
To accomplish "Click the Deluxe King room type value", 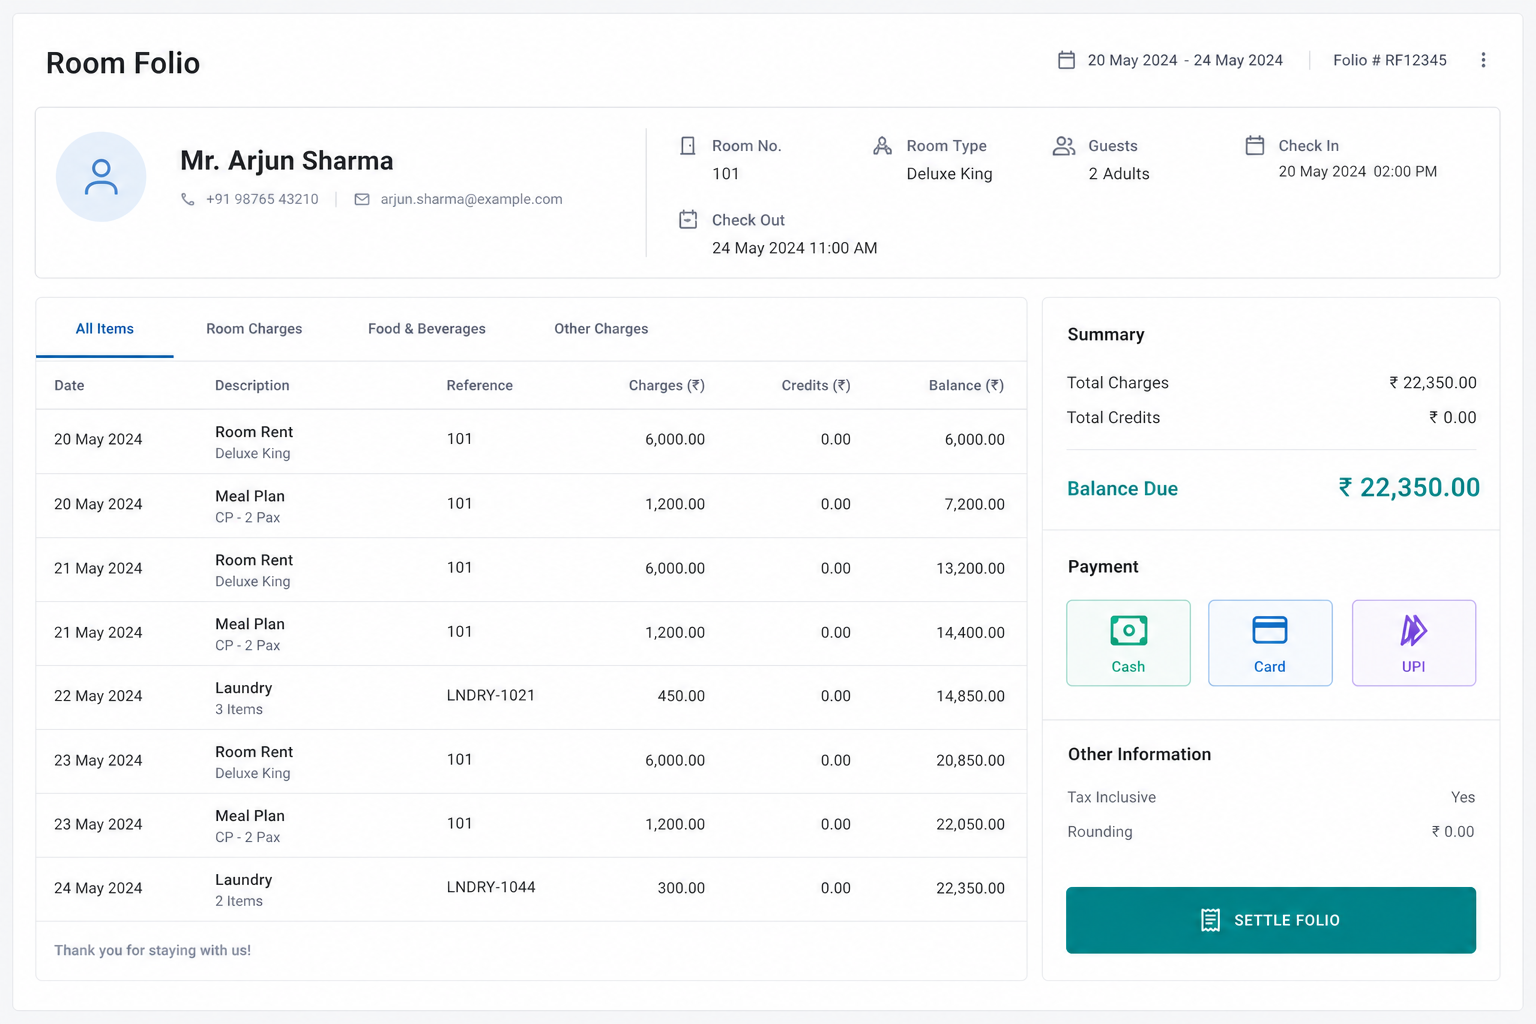I will coord(949,174).
